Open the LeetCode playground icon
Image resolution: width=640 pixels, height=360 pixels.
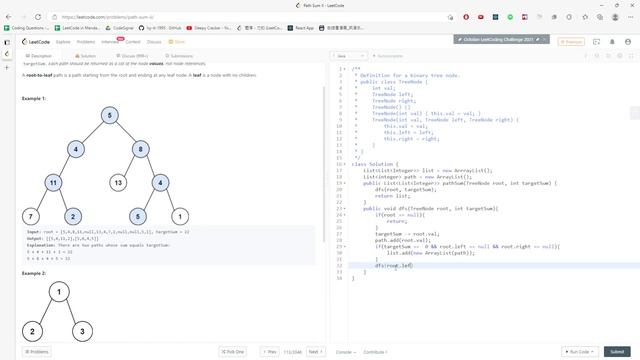click(596, 42)
